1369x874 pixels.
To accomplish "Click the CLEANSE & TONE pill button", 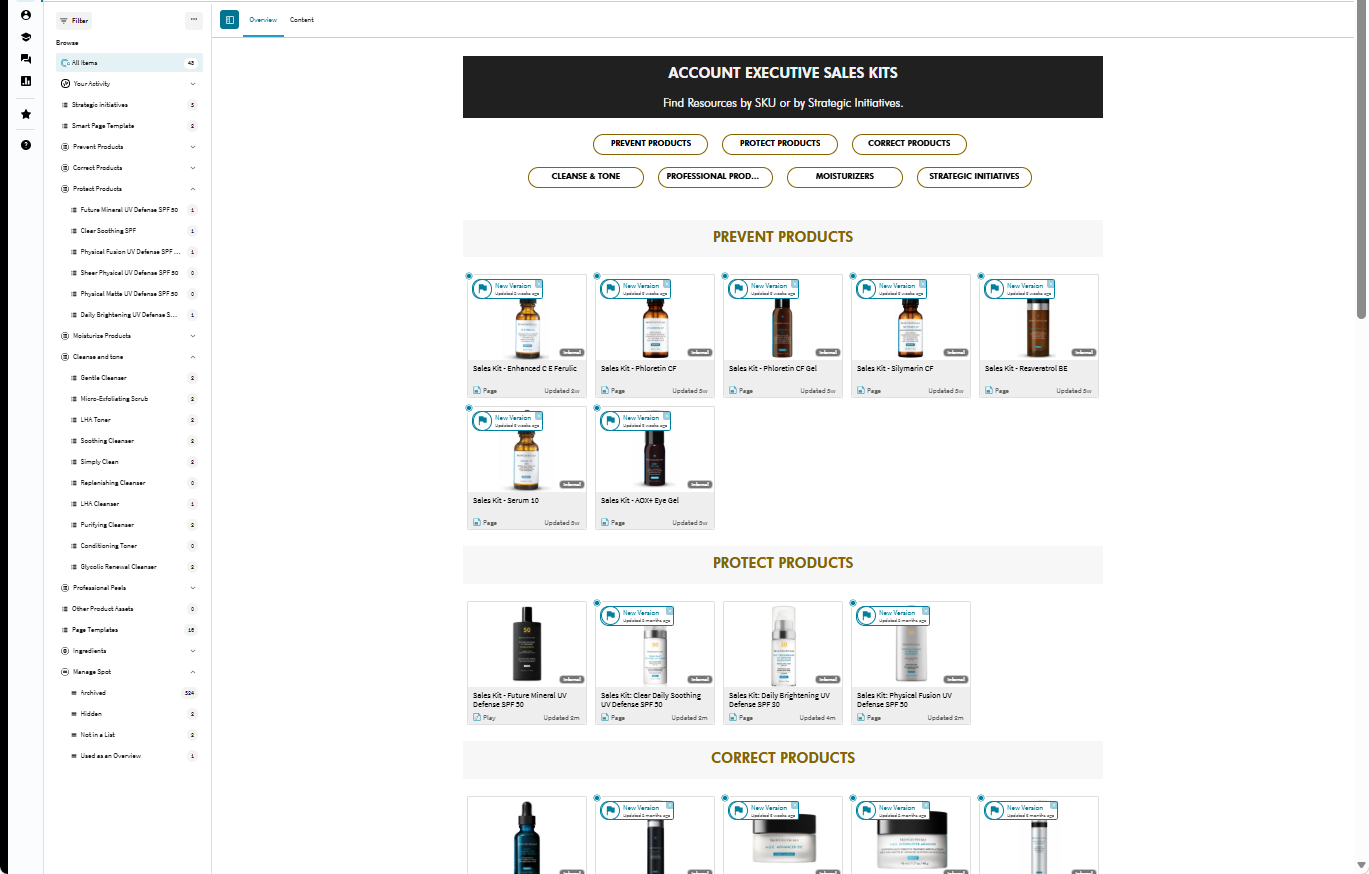I will 586,177.
